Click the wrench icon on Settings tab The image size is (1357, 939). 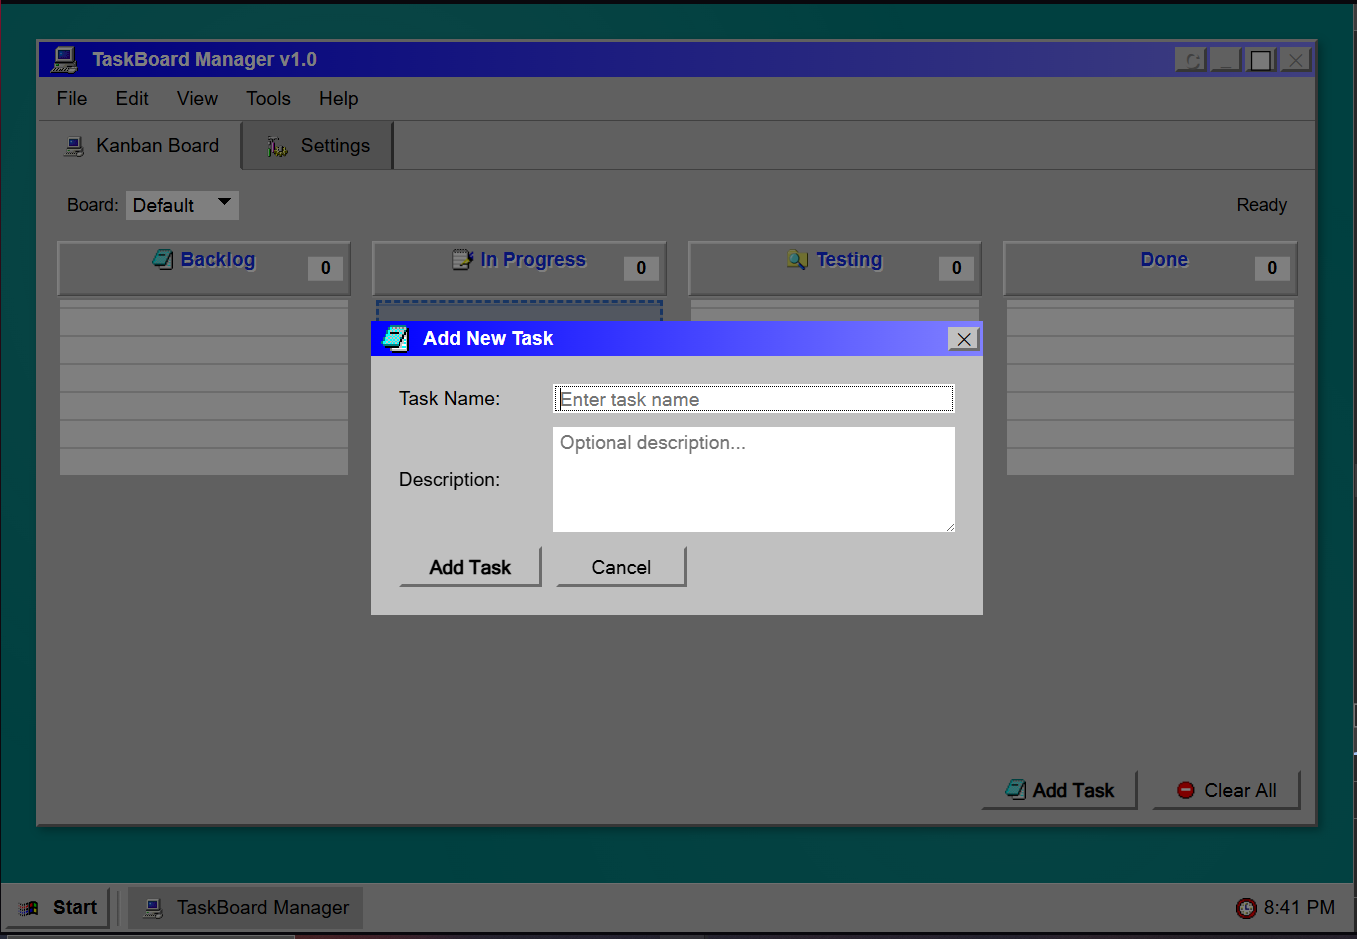tap(275, 145)
